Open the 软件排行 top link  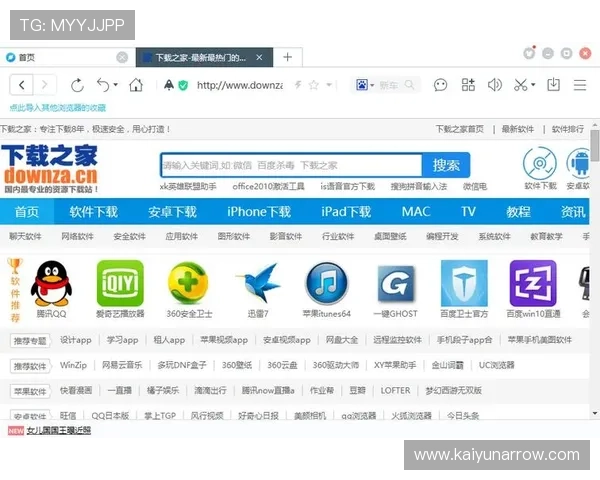pos(568,129)
